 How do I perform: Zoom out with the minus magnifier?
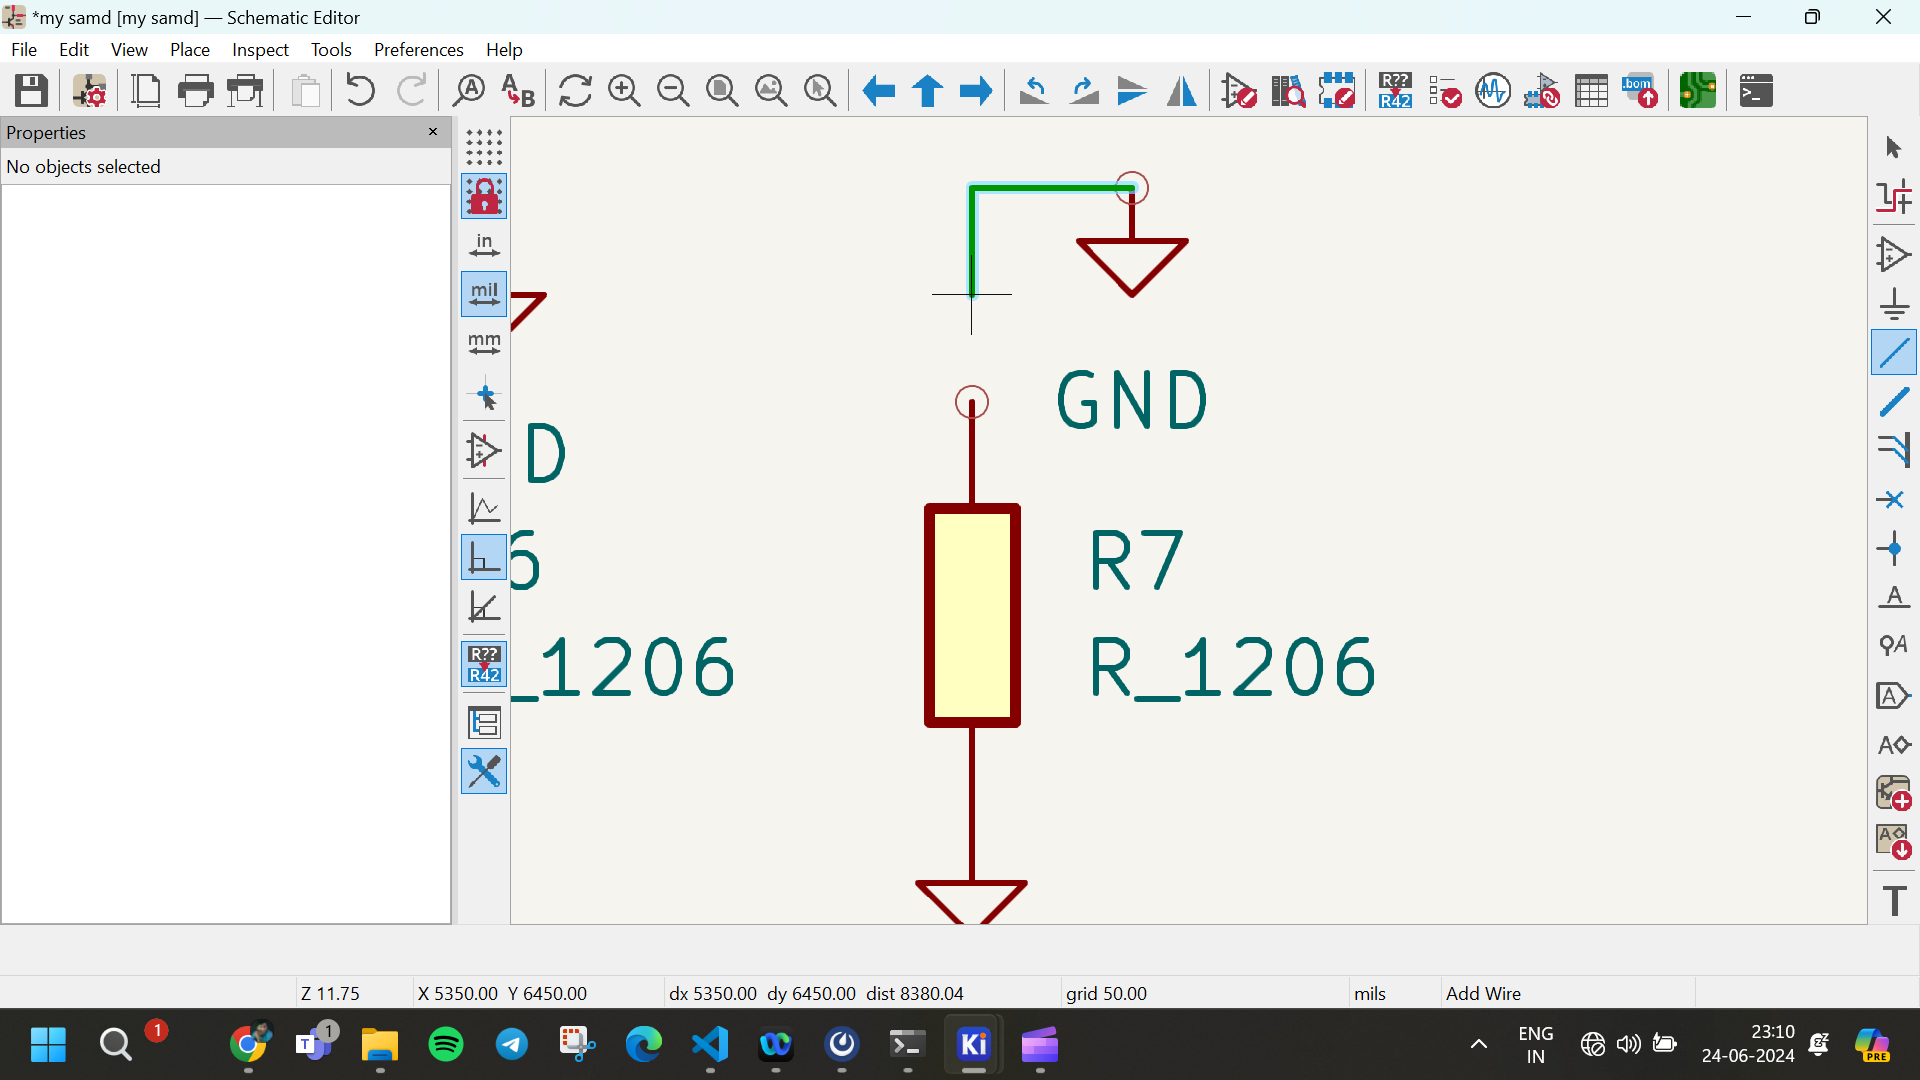tap(673, 91)
